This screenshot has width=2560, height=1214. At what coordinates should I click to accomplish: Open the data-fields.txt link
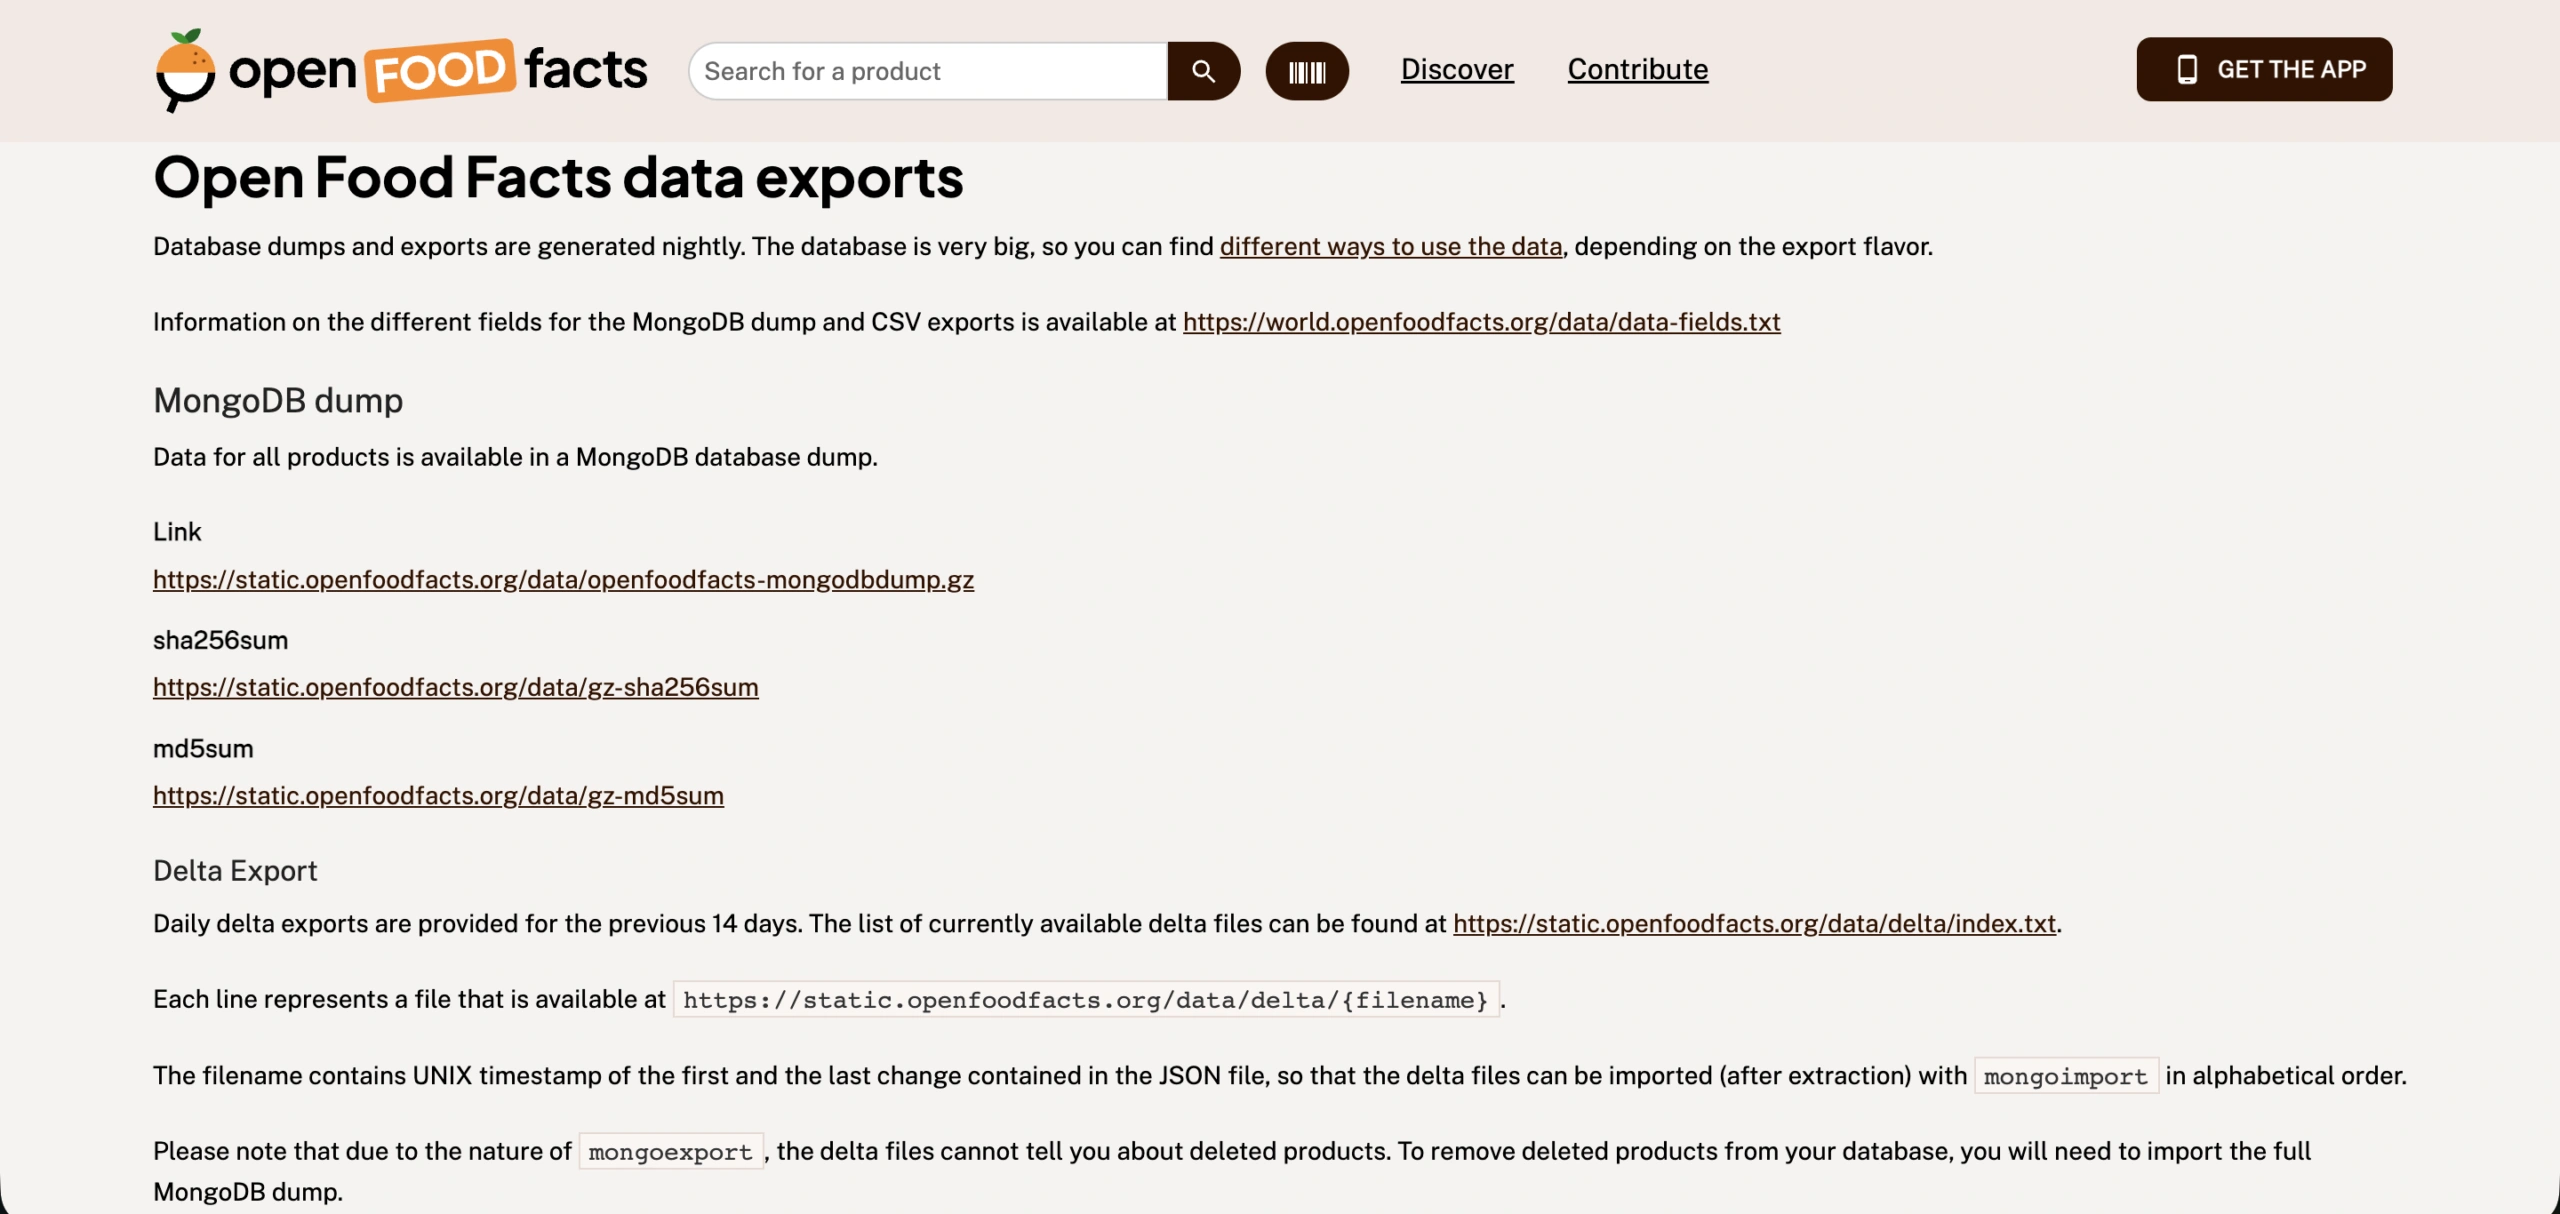click(1482, 322)
